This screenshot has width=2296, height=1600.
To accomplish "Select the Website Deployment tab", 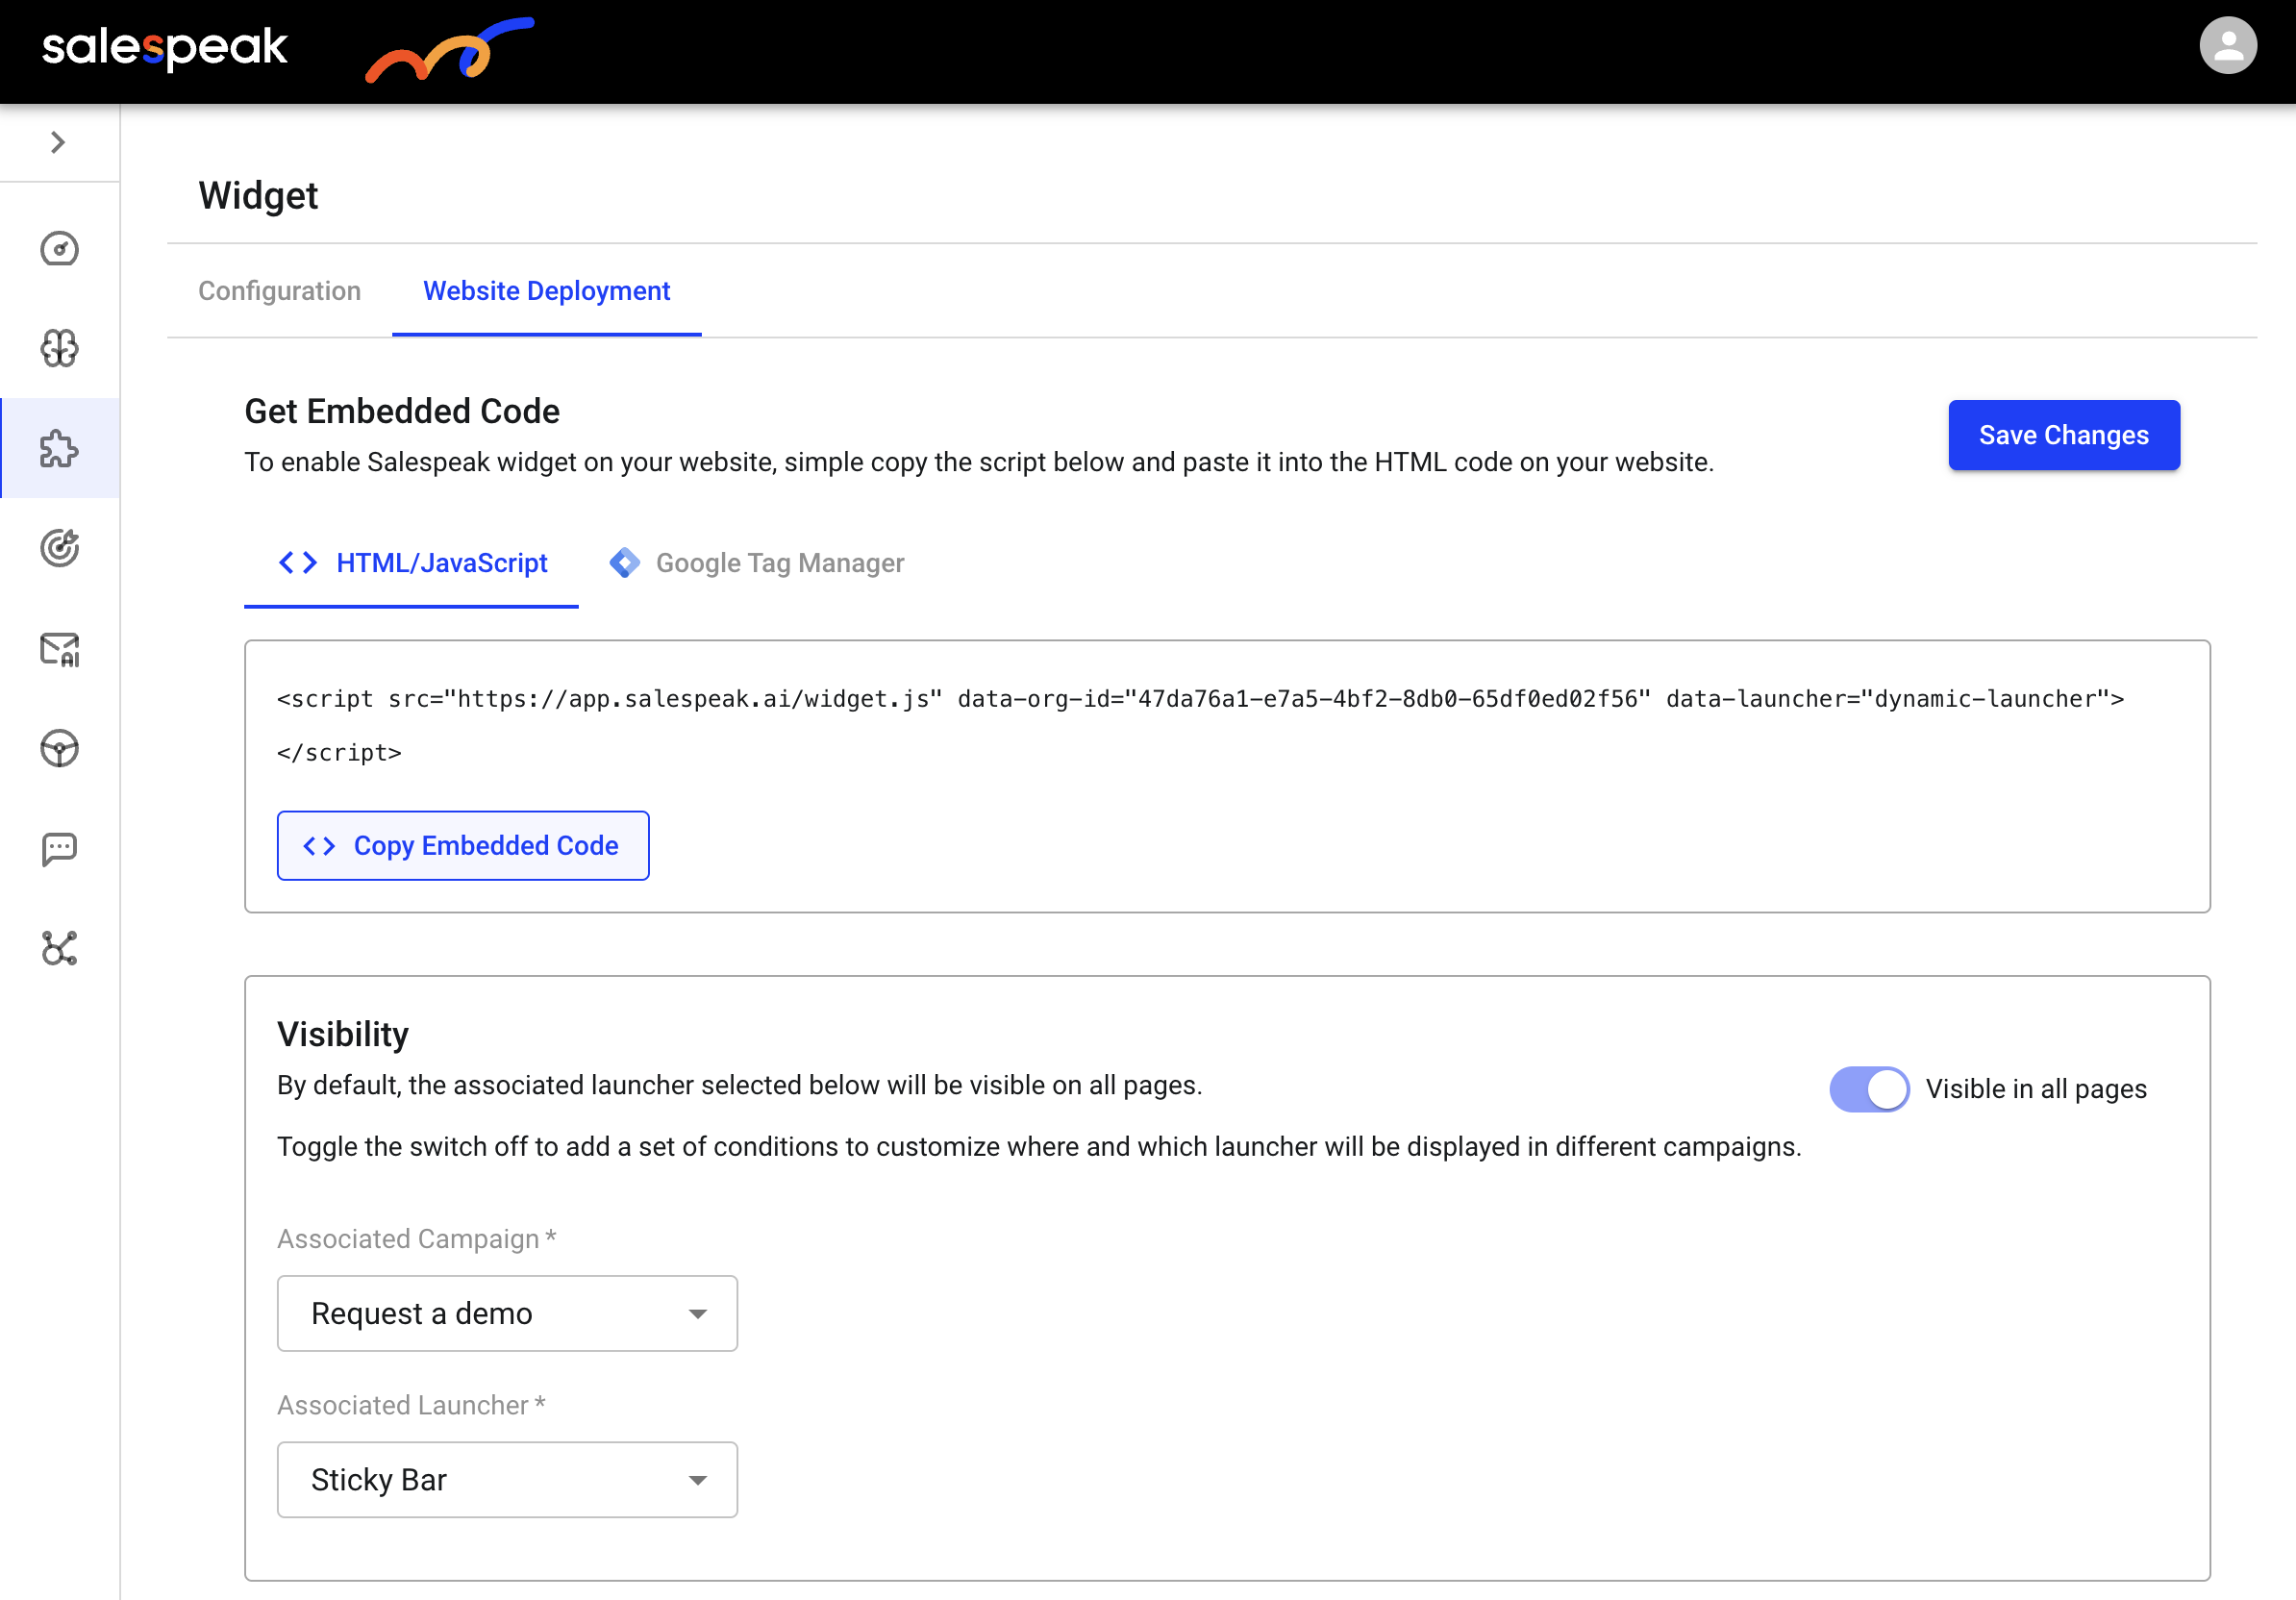I will [546, 291].
